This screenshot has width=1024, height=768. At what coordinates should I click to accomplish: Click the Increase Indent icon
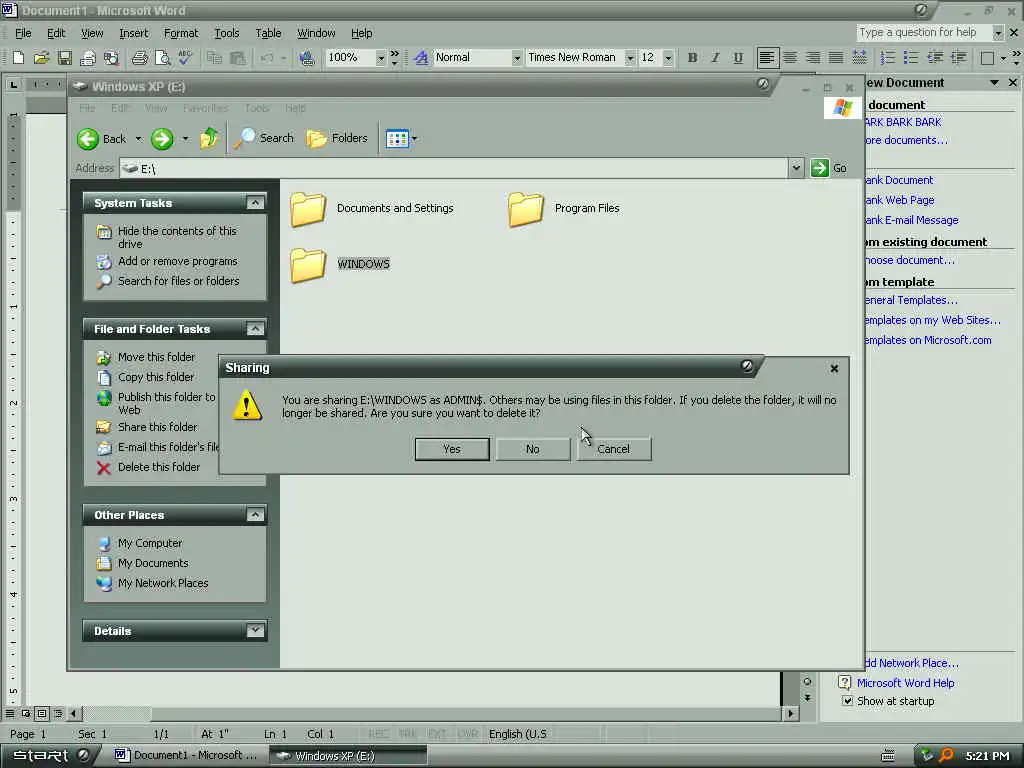point(958,57)
